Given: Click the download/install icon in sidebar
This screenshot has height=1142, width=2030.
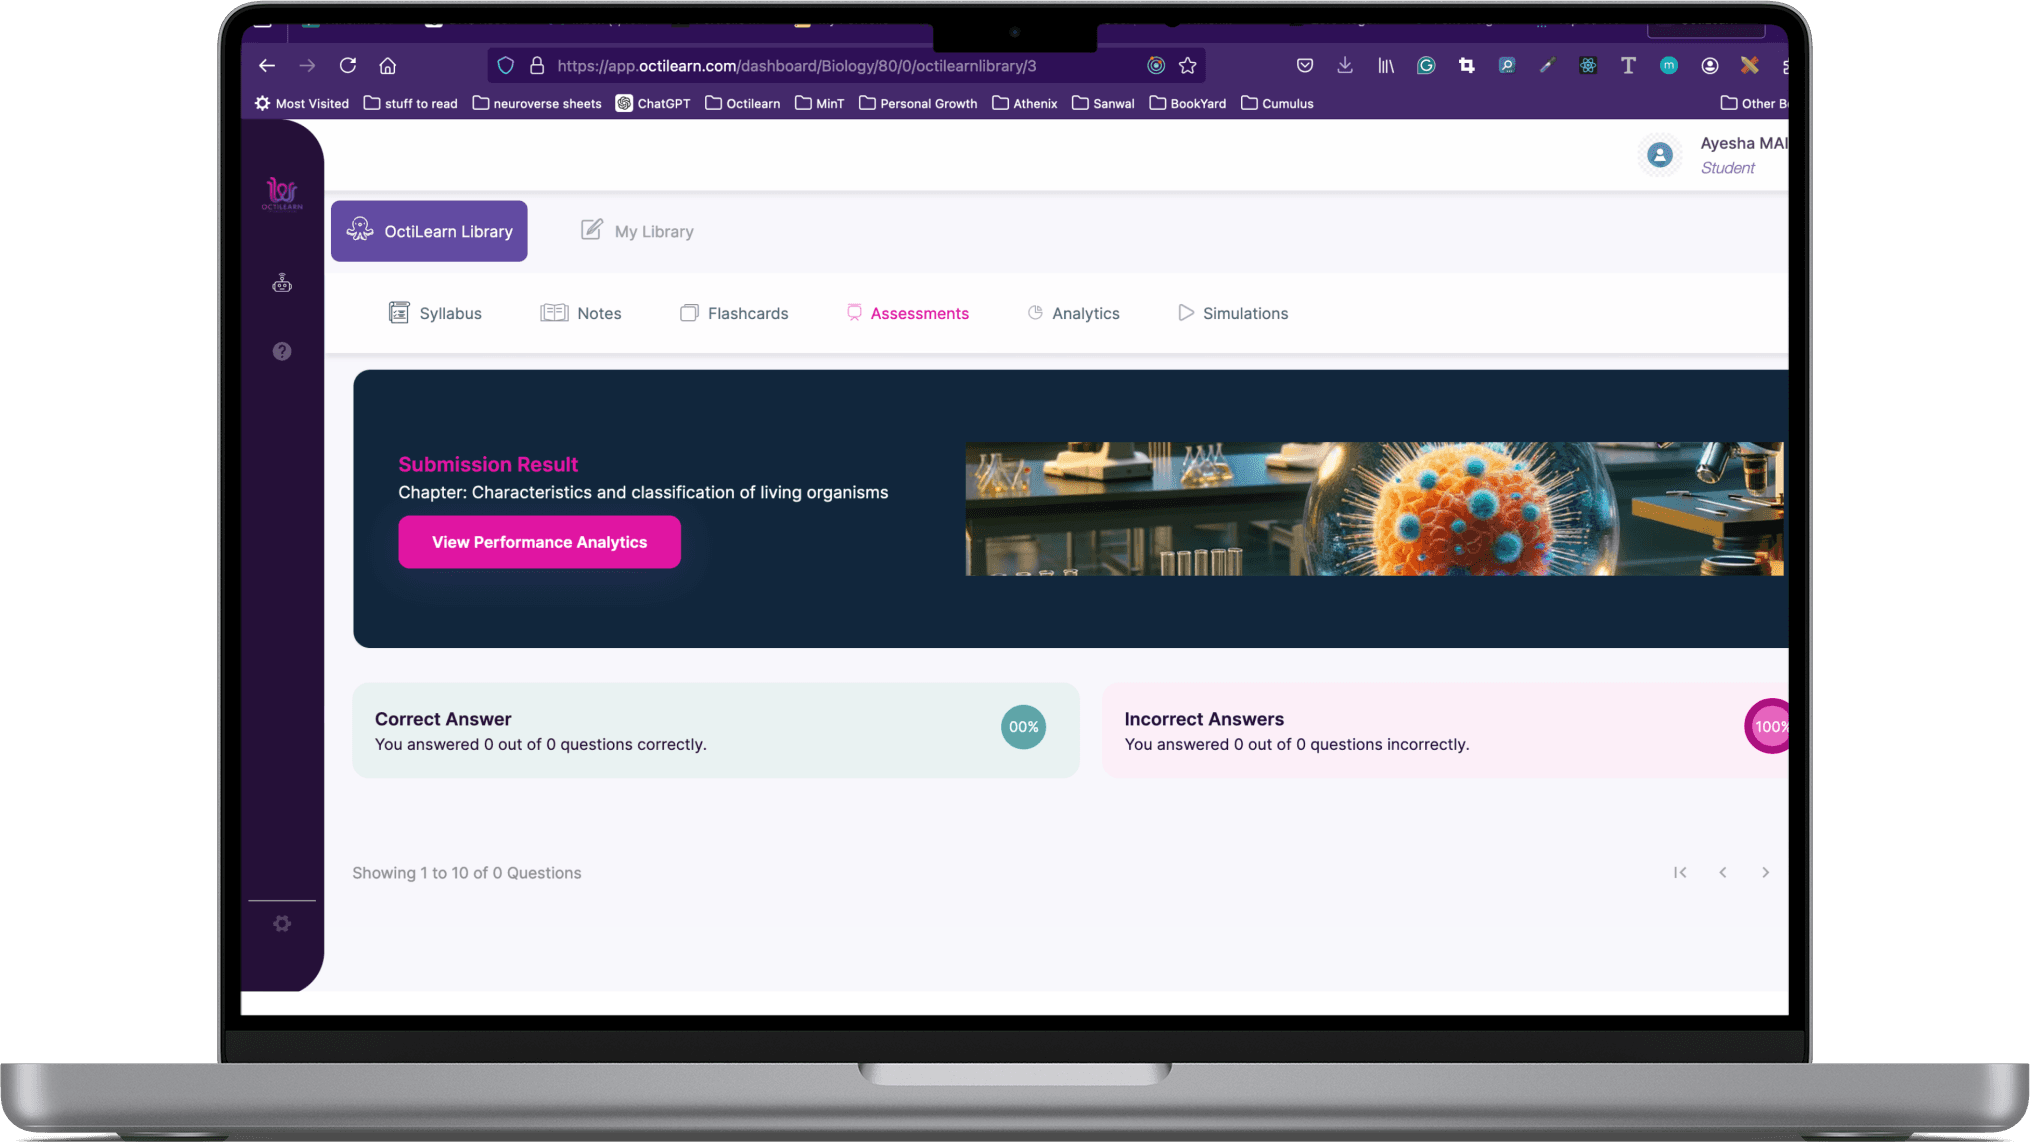Looking at the screenshot, I should coord(1345,66).
